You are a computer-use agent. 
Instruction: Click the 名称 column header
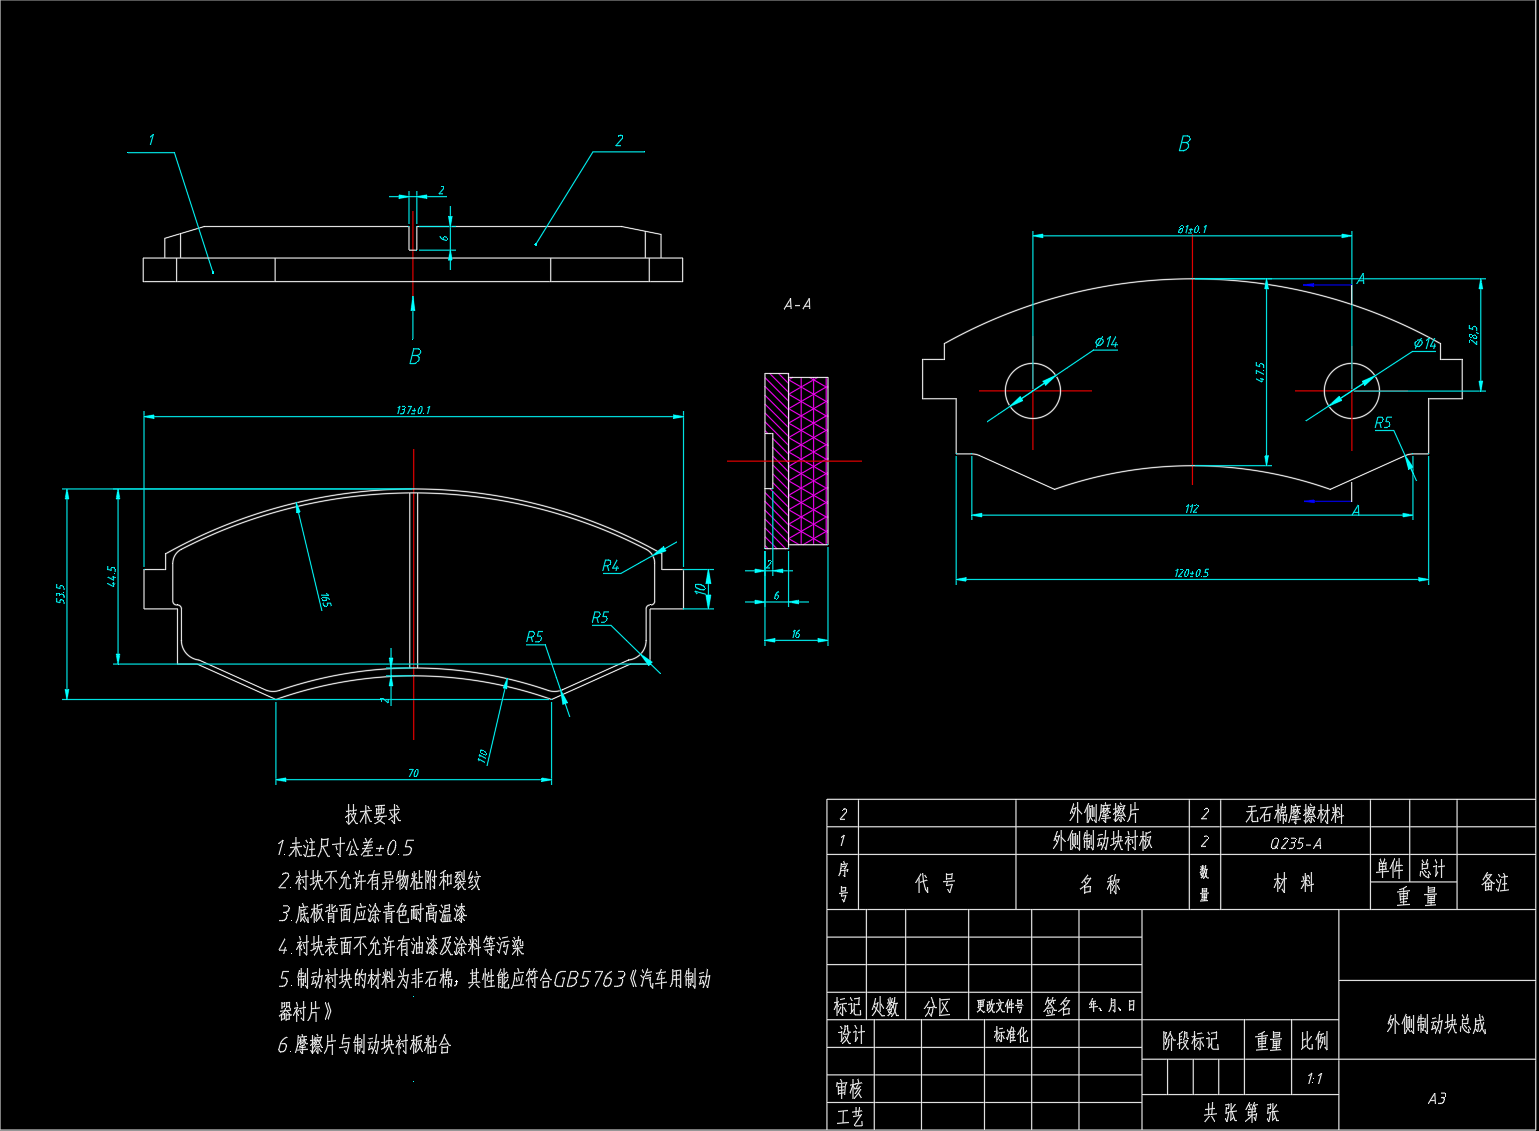[x=1100, y=884]
